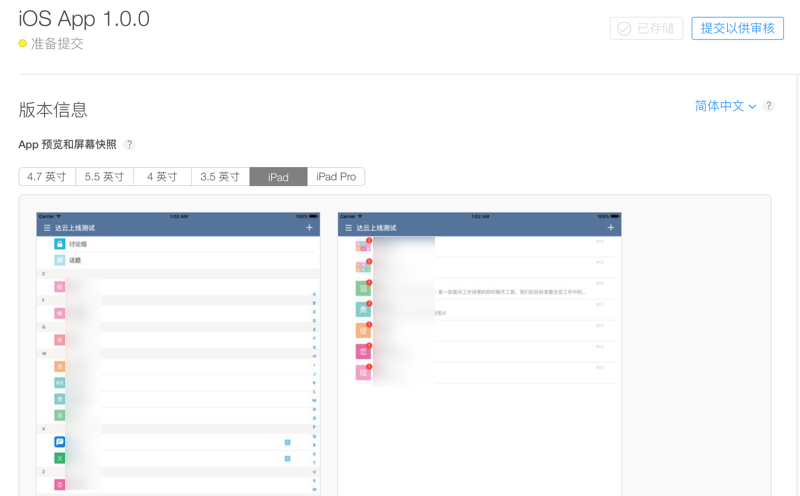
Task: Click the help icon next to App 预览和屏幕快照
Action: (x=130, y=144)
